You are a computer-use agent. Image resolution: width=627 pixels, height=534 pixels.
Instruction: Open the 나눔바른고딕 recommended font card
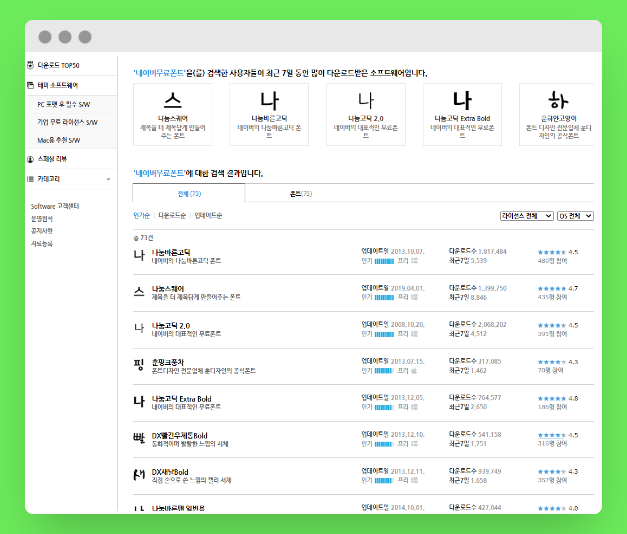coord(269,114)
